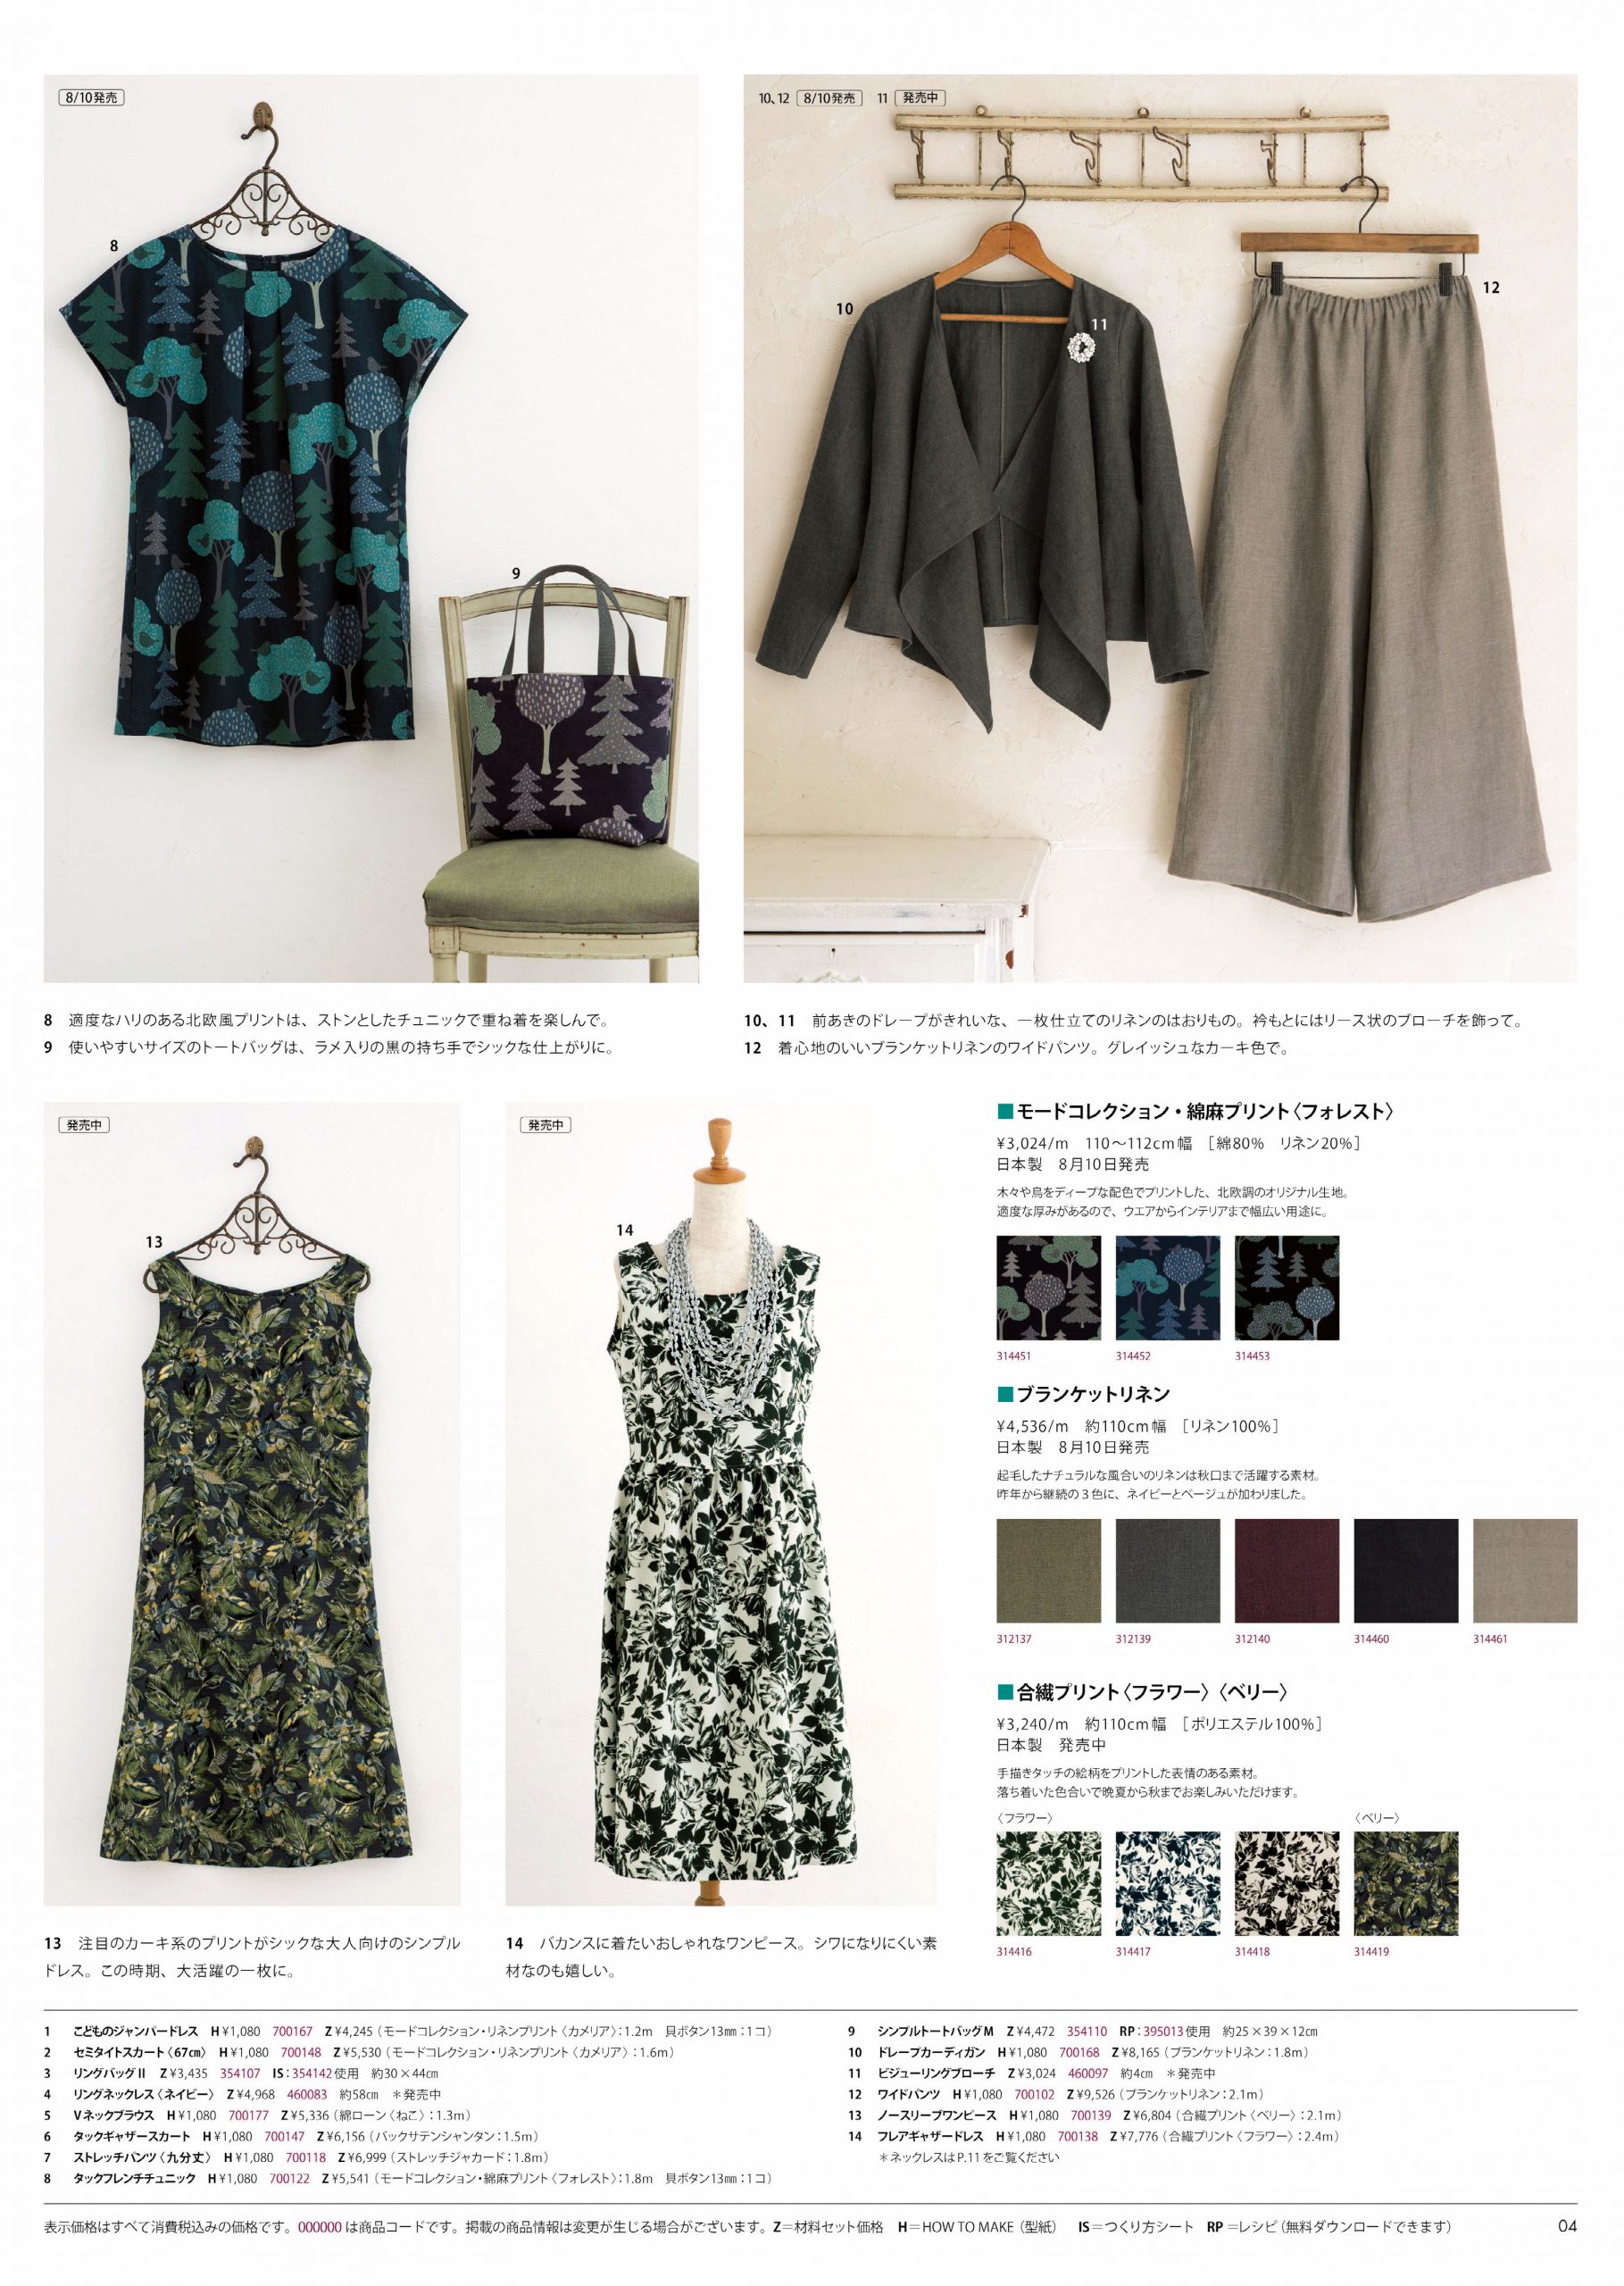The width and height of the screenshot is (1624, 2286).
Task: Choose the navy linen swatch 314460
Action: click(x=1405, y=1571)
